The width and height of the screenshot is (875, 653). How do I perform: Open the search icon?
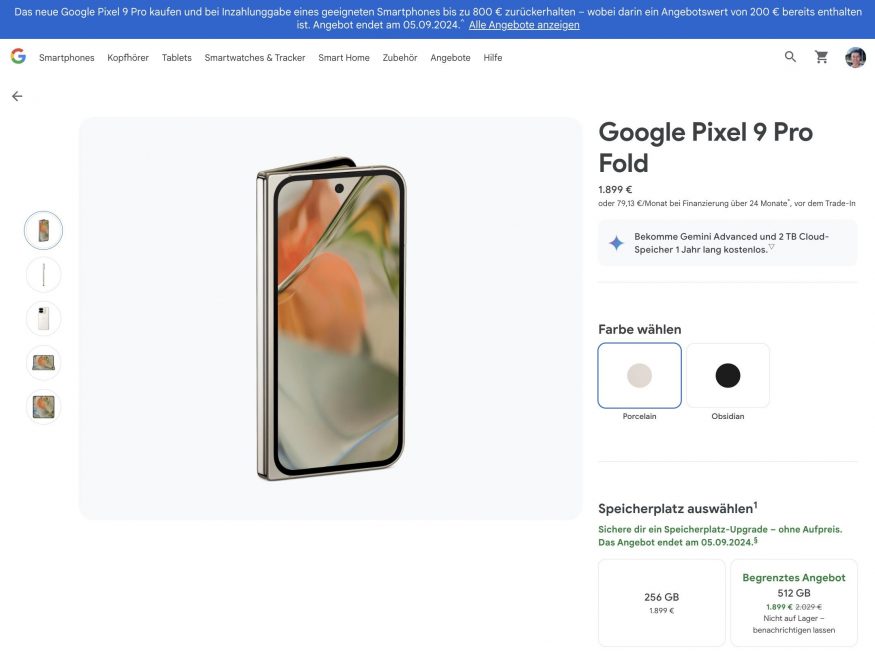coord(790,57)
